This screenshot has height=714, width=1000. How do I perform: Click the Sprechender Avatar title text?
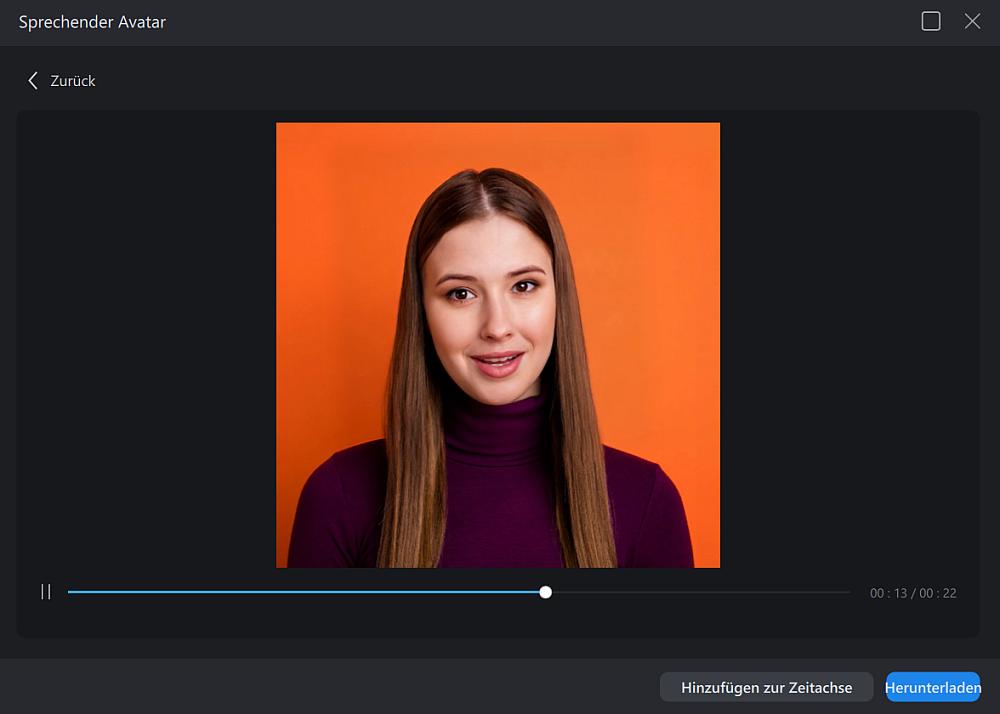92,22
